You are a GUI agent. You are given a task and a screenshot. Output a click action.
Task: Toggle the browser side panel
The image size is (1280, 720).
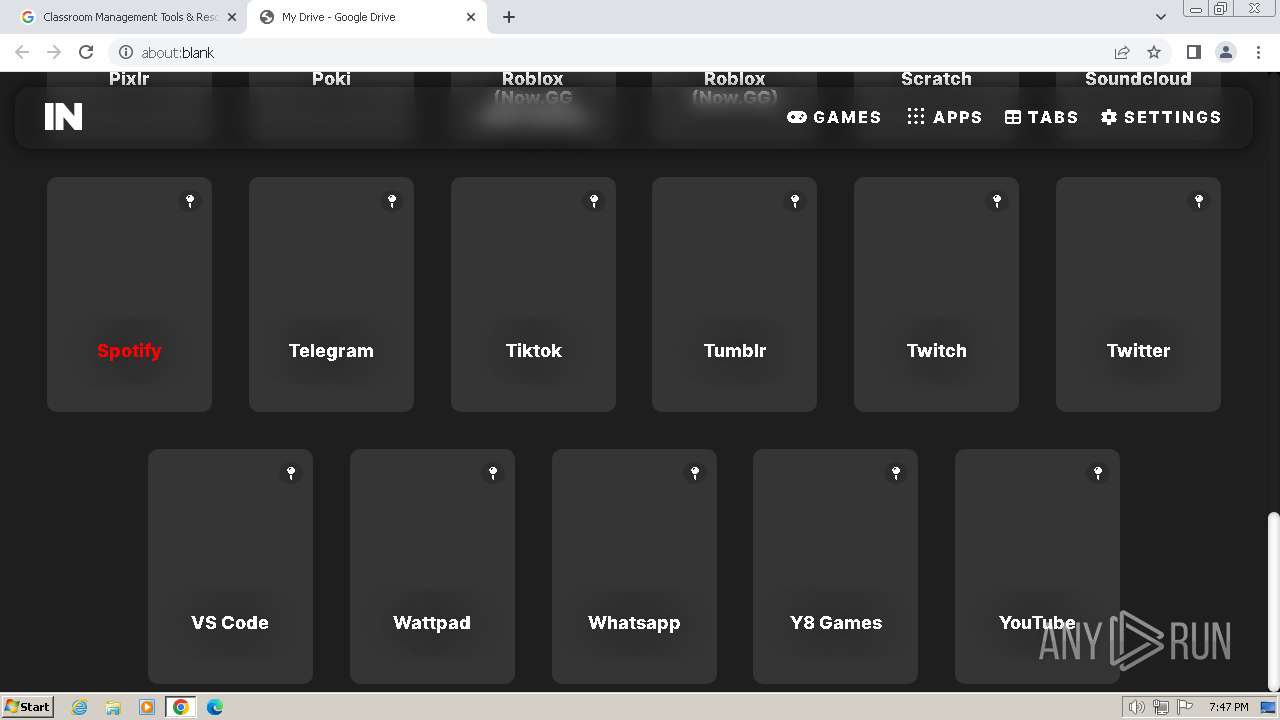[1193, 52]
